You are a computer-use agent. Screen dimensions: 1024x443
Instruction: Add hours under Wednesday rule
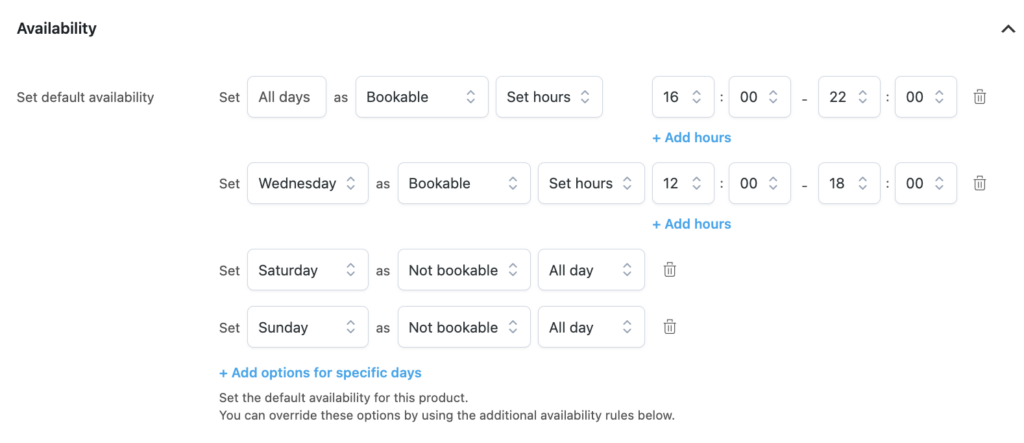pos(692,224)
